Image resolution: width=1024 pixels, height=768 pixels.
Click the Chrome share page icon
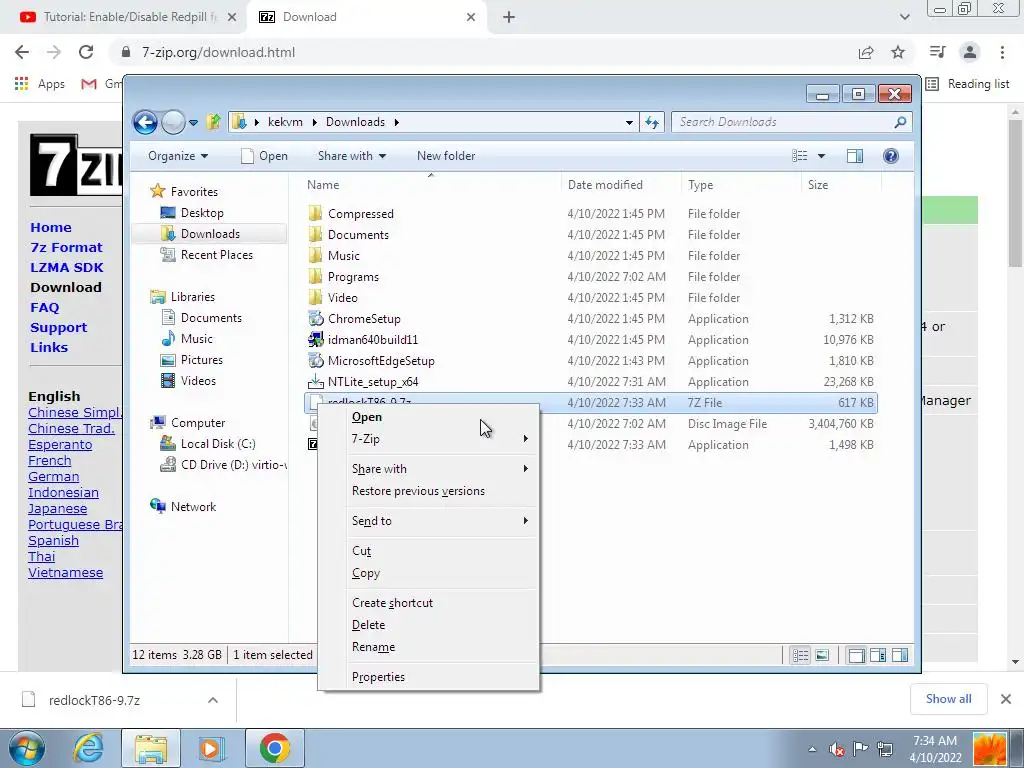coord(866,52)
